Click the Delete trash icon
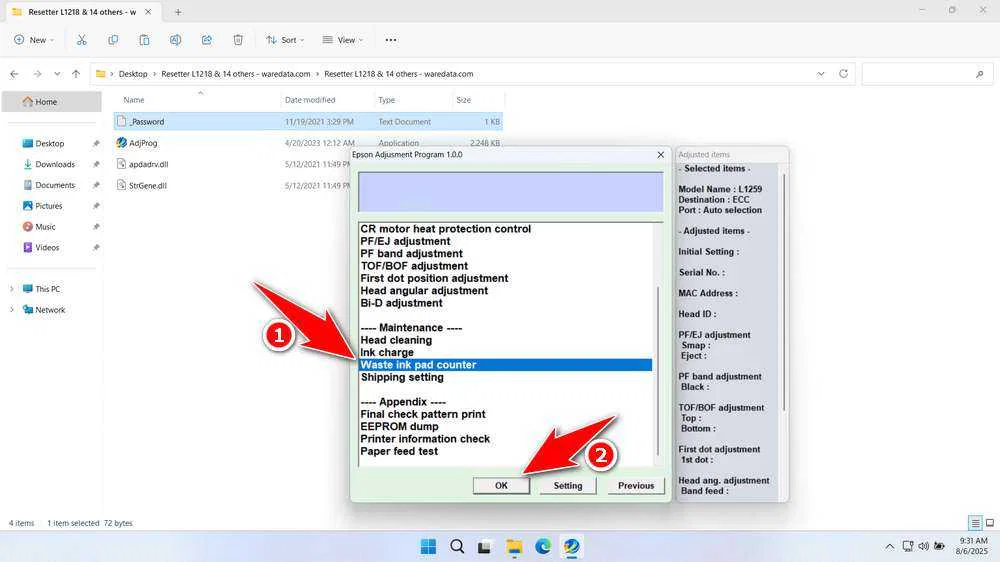This screenshot has width=1000, height=562. click(x=238, y=40)
